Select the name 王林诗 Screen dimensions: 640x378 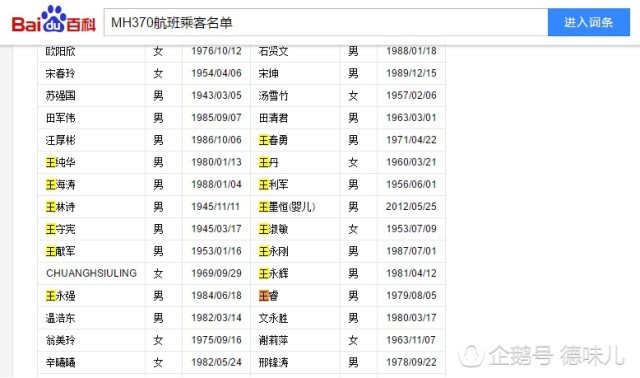[x=60, y=207]
